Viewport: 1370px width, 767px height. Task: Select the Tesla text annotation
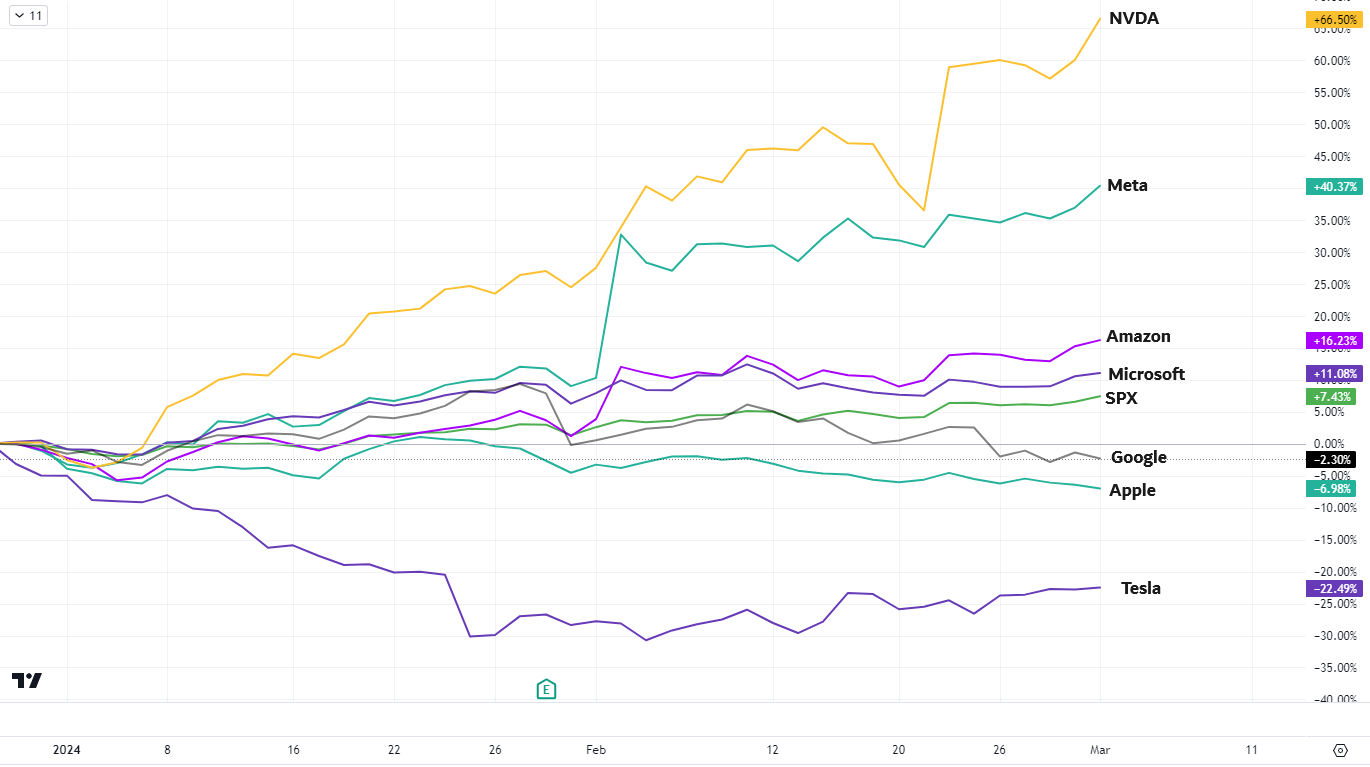coord(1141,588)
